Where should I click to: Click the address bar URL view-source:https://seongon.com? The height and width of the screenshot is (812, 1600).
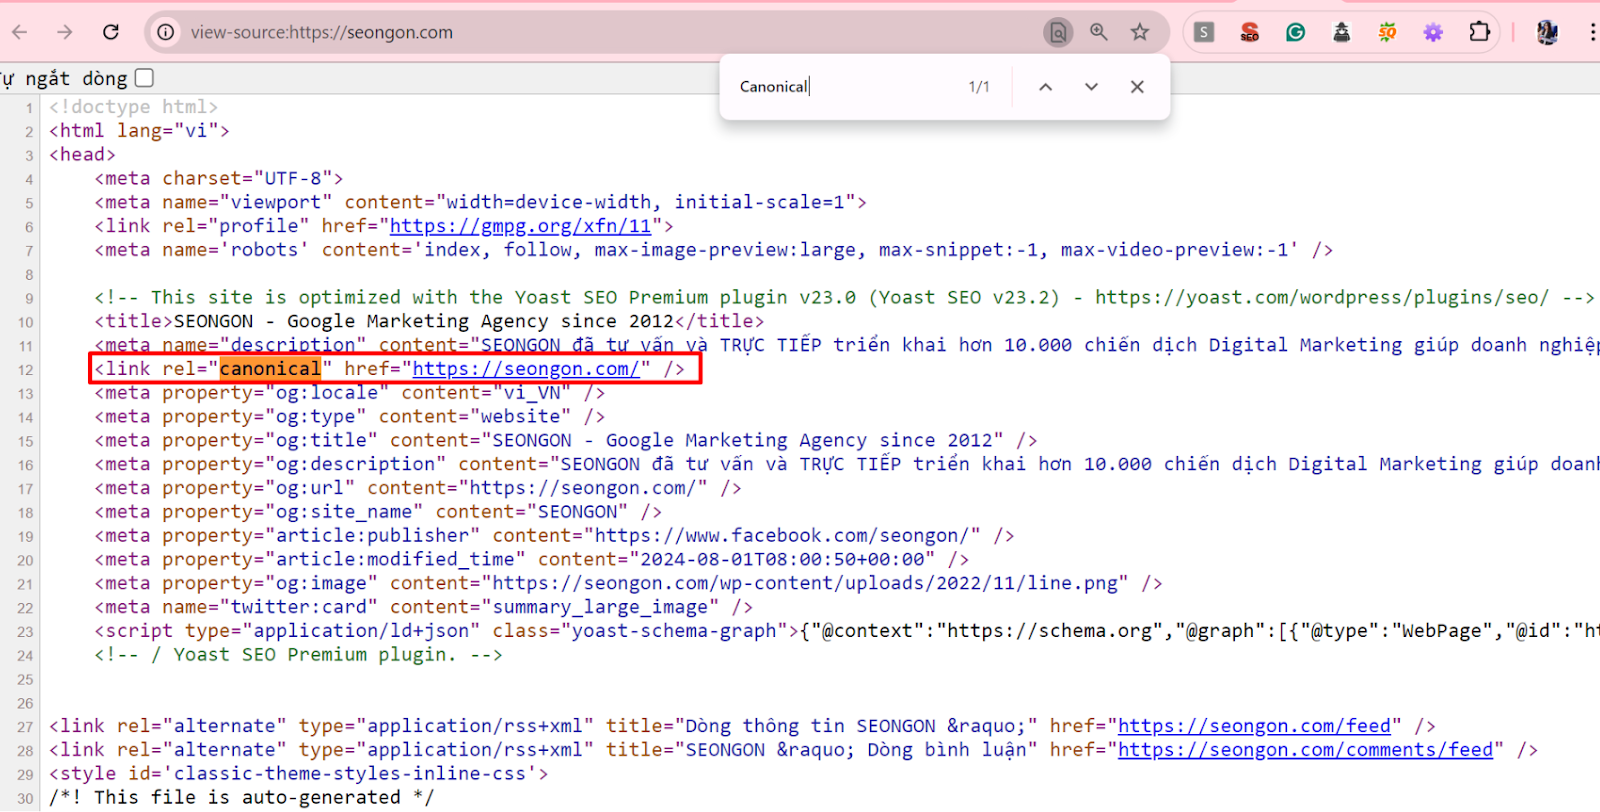(x=322, y=32)
